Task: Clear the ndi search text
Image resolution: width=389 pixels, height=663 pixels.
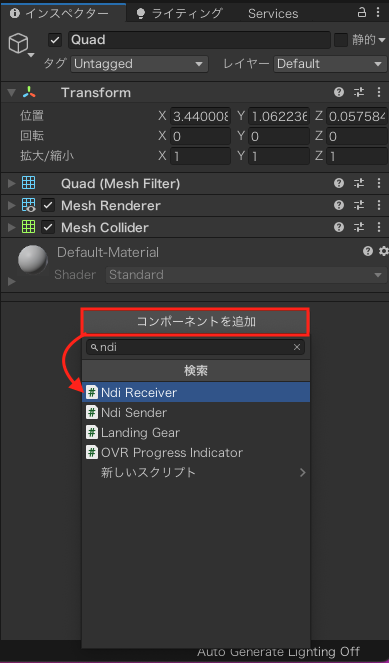Action: pyautogui.click(x=297, y=347)
